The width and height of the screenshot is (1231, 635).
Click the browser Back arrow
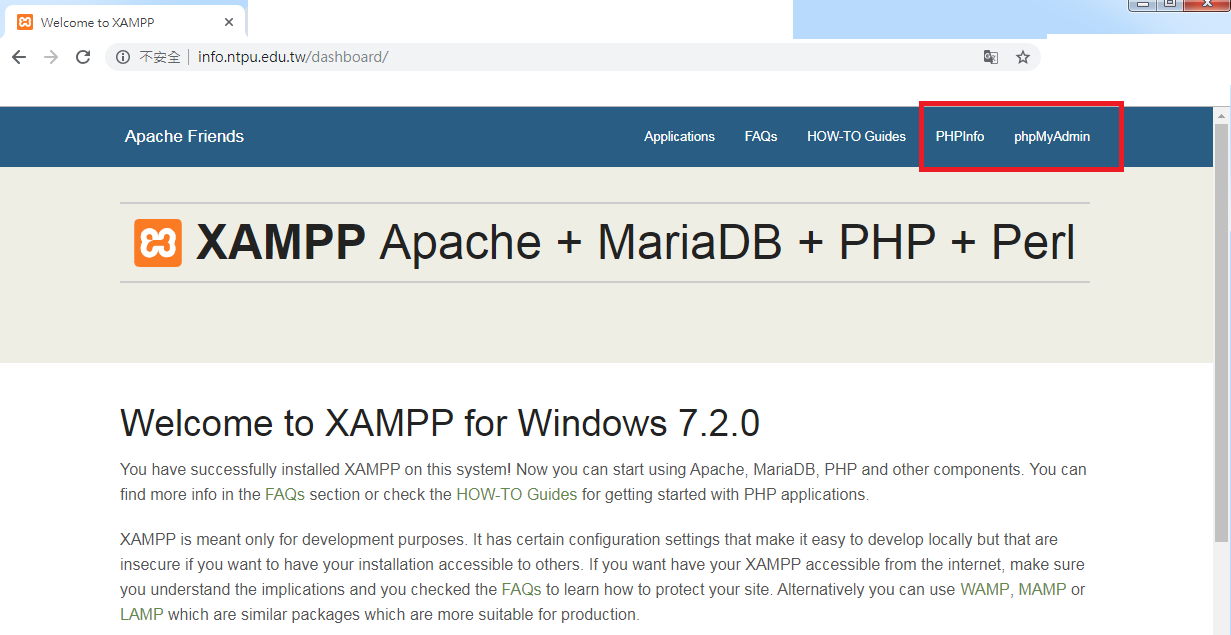[19, 57]
